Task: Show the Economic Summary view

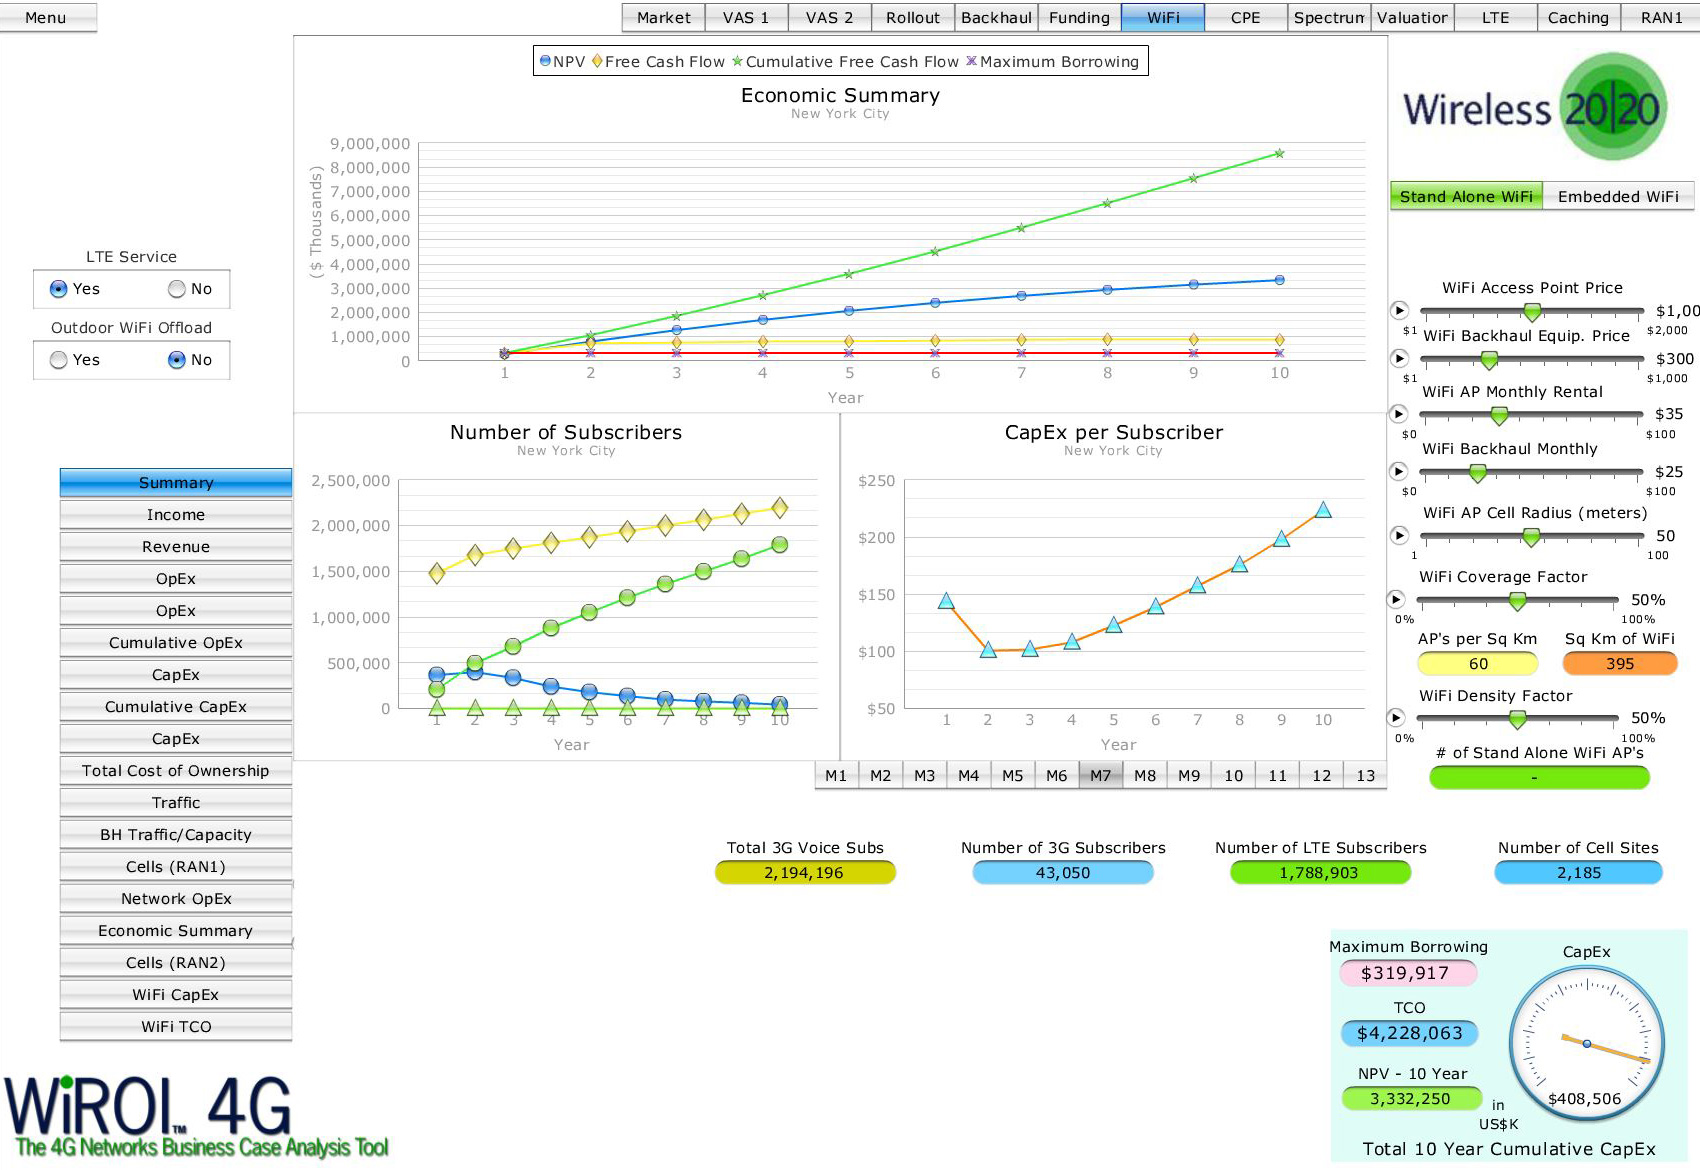Action: tap(176, 931)
